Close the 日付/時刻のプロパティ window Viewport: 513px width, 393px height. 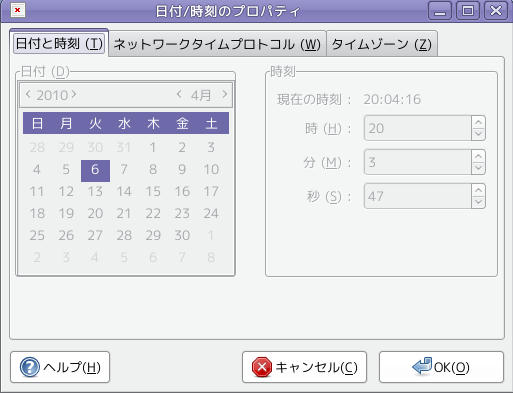click(x=496, y=11)
